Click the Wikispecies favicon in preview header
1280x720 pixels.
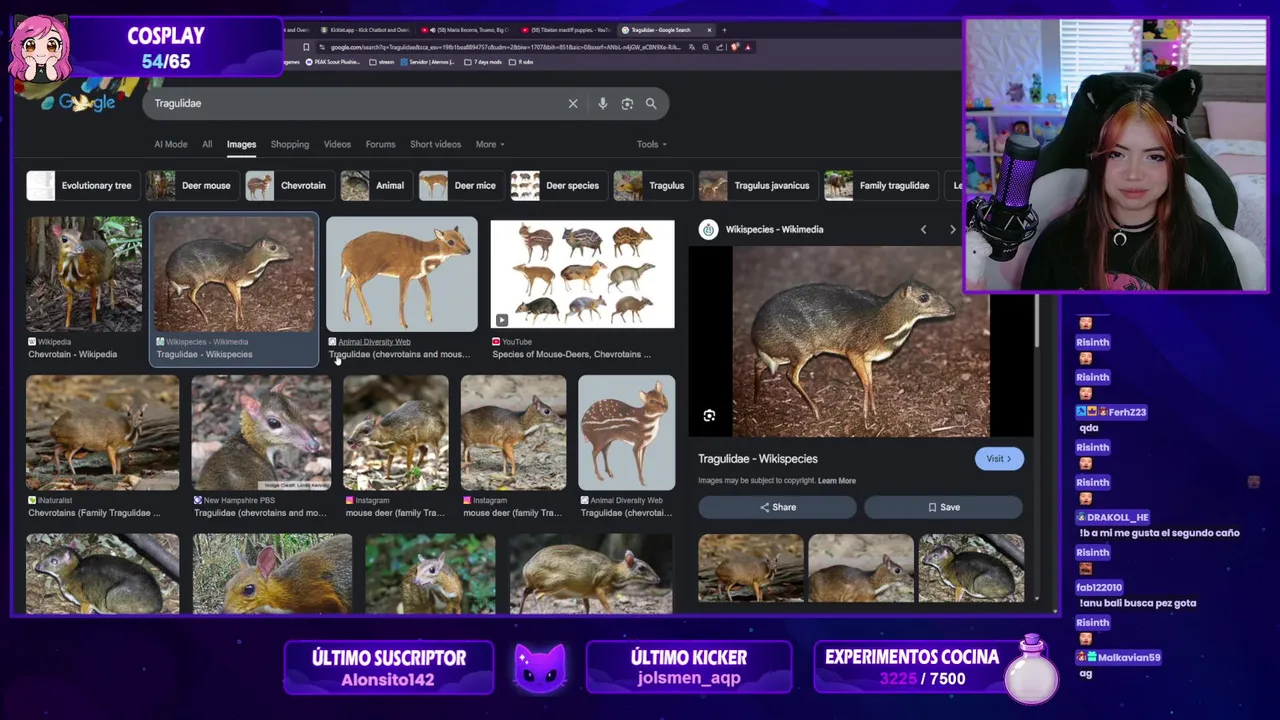click(x=708, y=229)
